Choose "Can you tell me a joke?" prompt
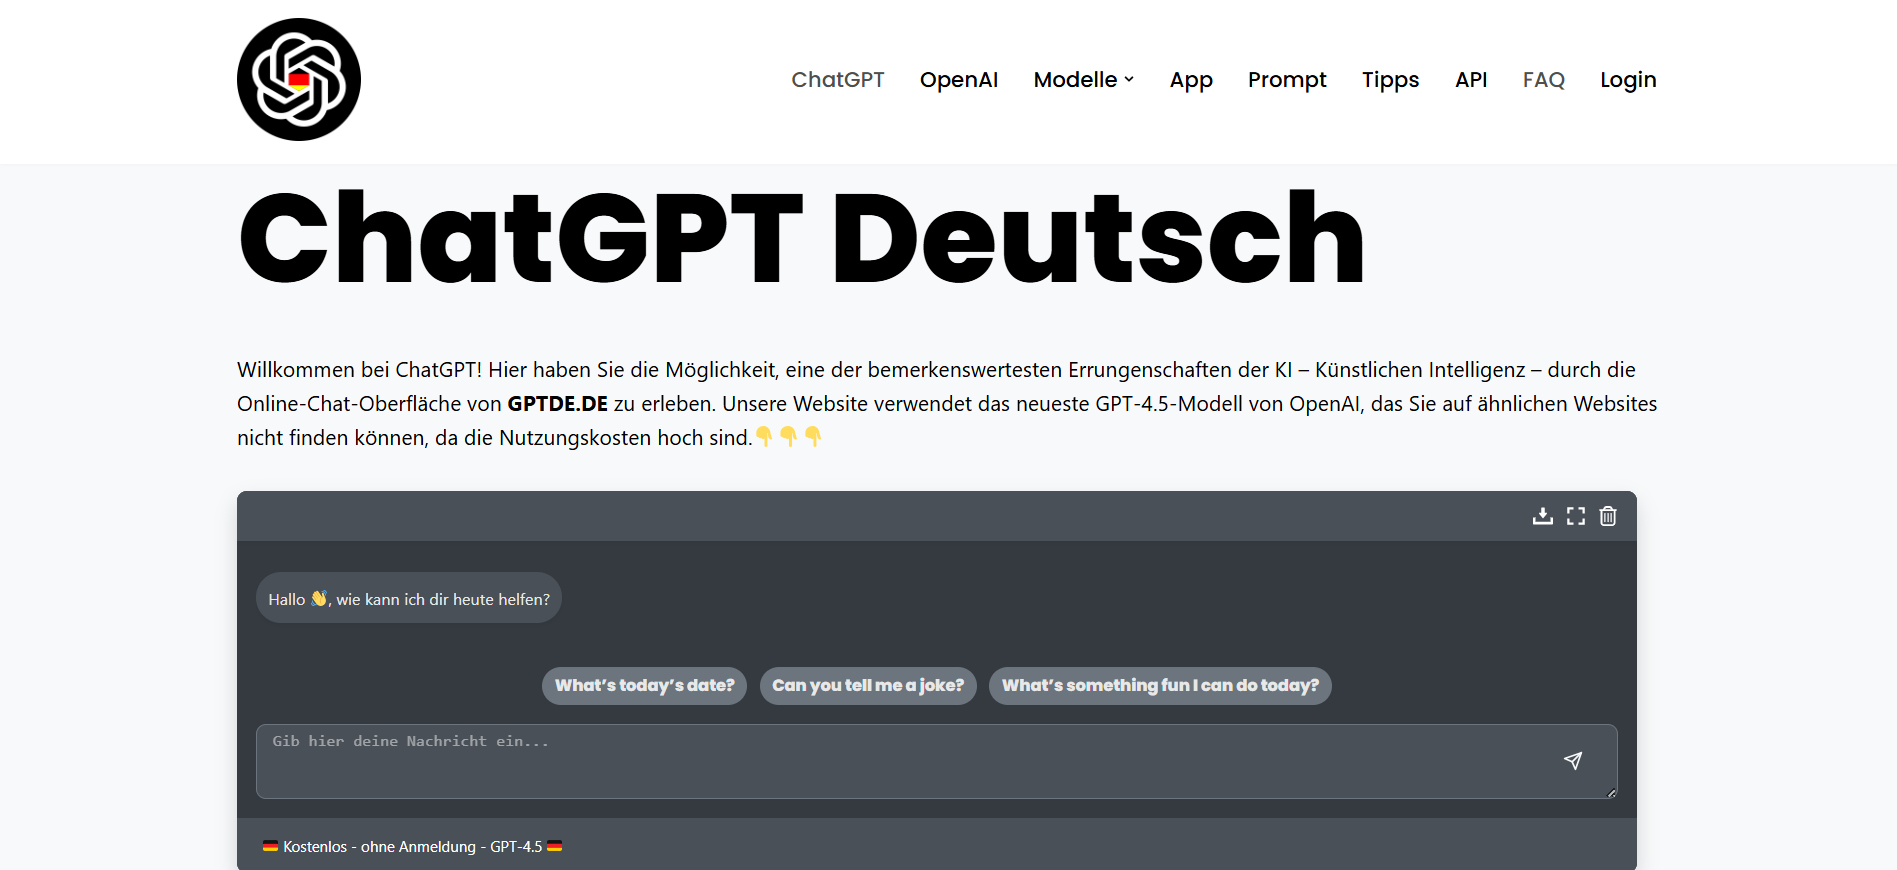 867,686
